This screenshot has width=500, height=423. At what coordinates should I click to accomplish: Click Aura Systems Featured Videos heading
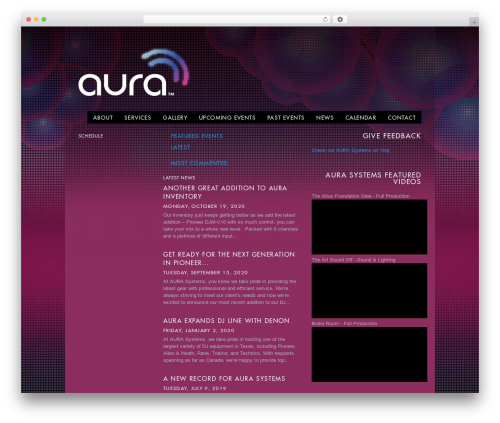click(x=373, y=178)
